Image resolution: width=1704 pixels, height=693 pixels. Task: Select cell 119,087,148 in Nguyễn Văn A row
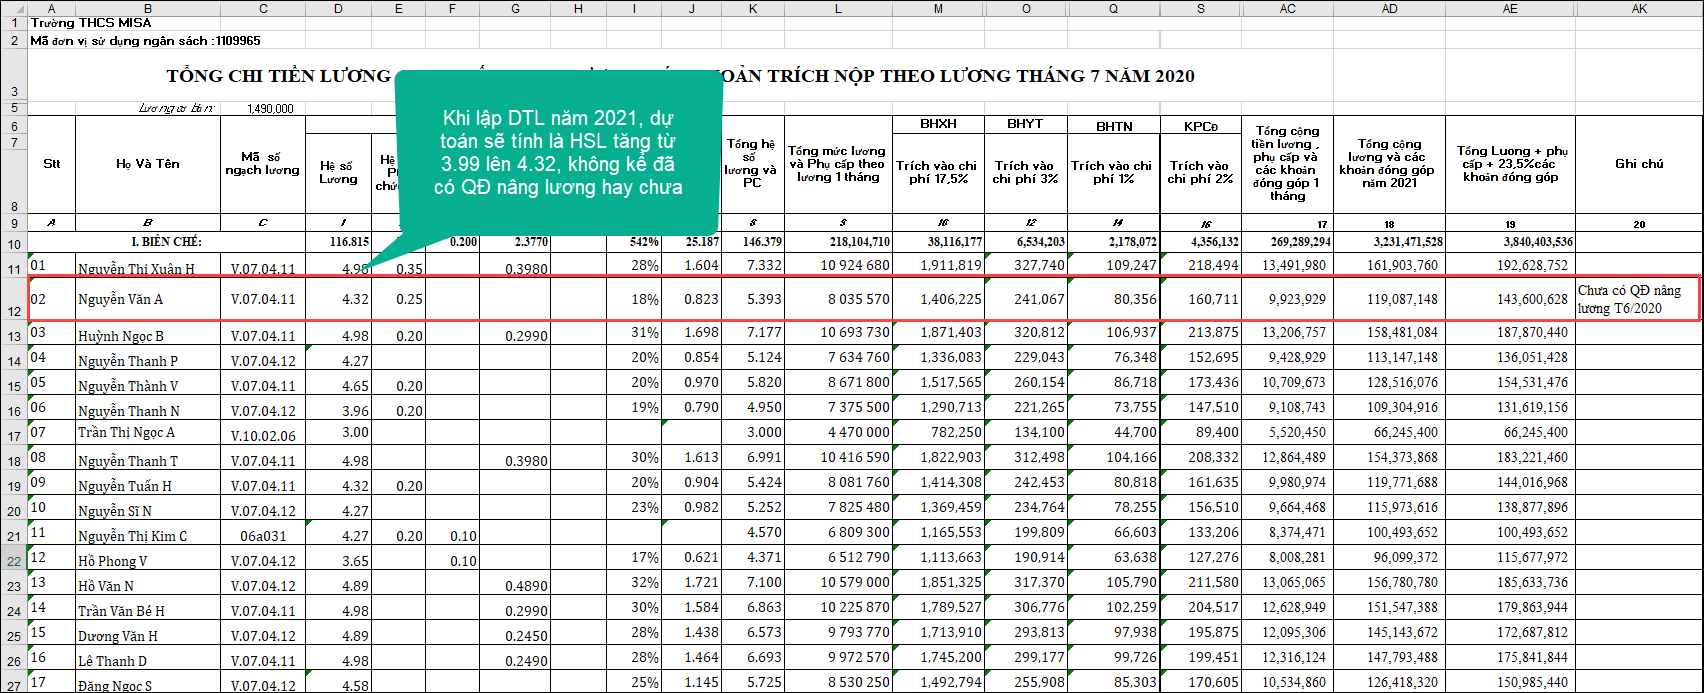point(1389,299)
